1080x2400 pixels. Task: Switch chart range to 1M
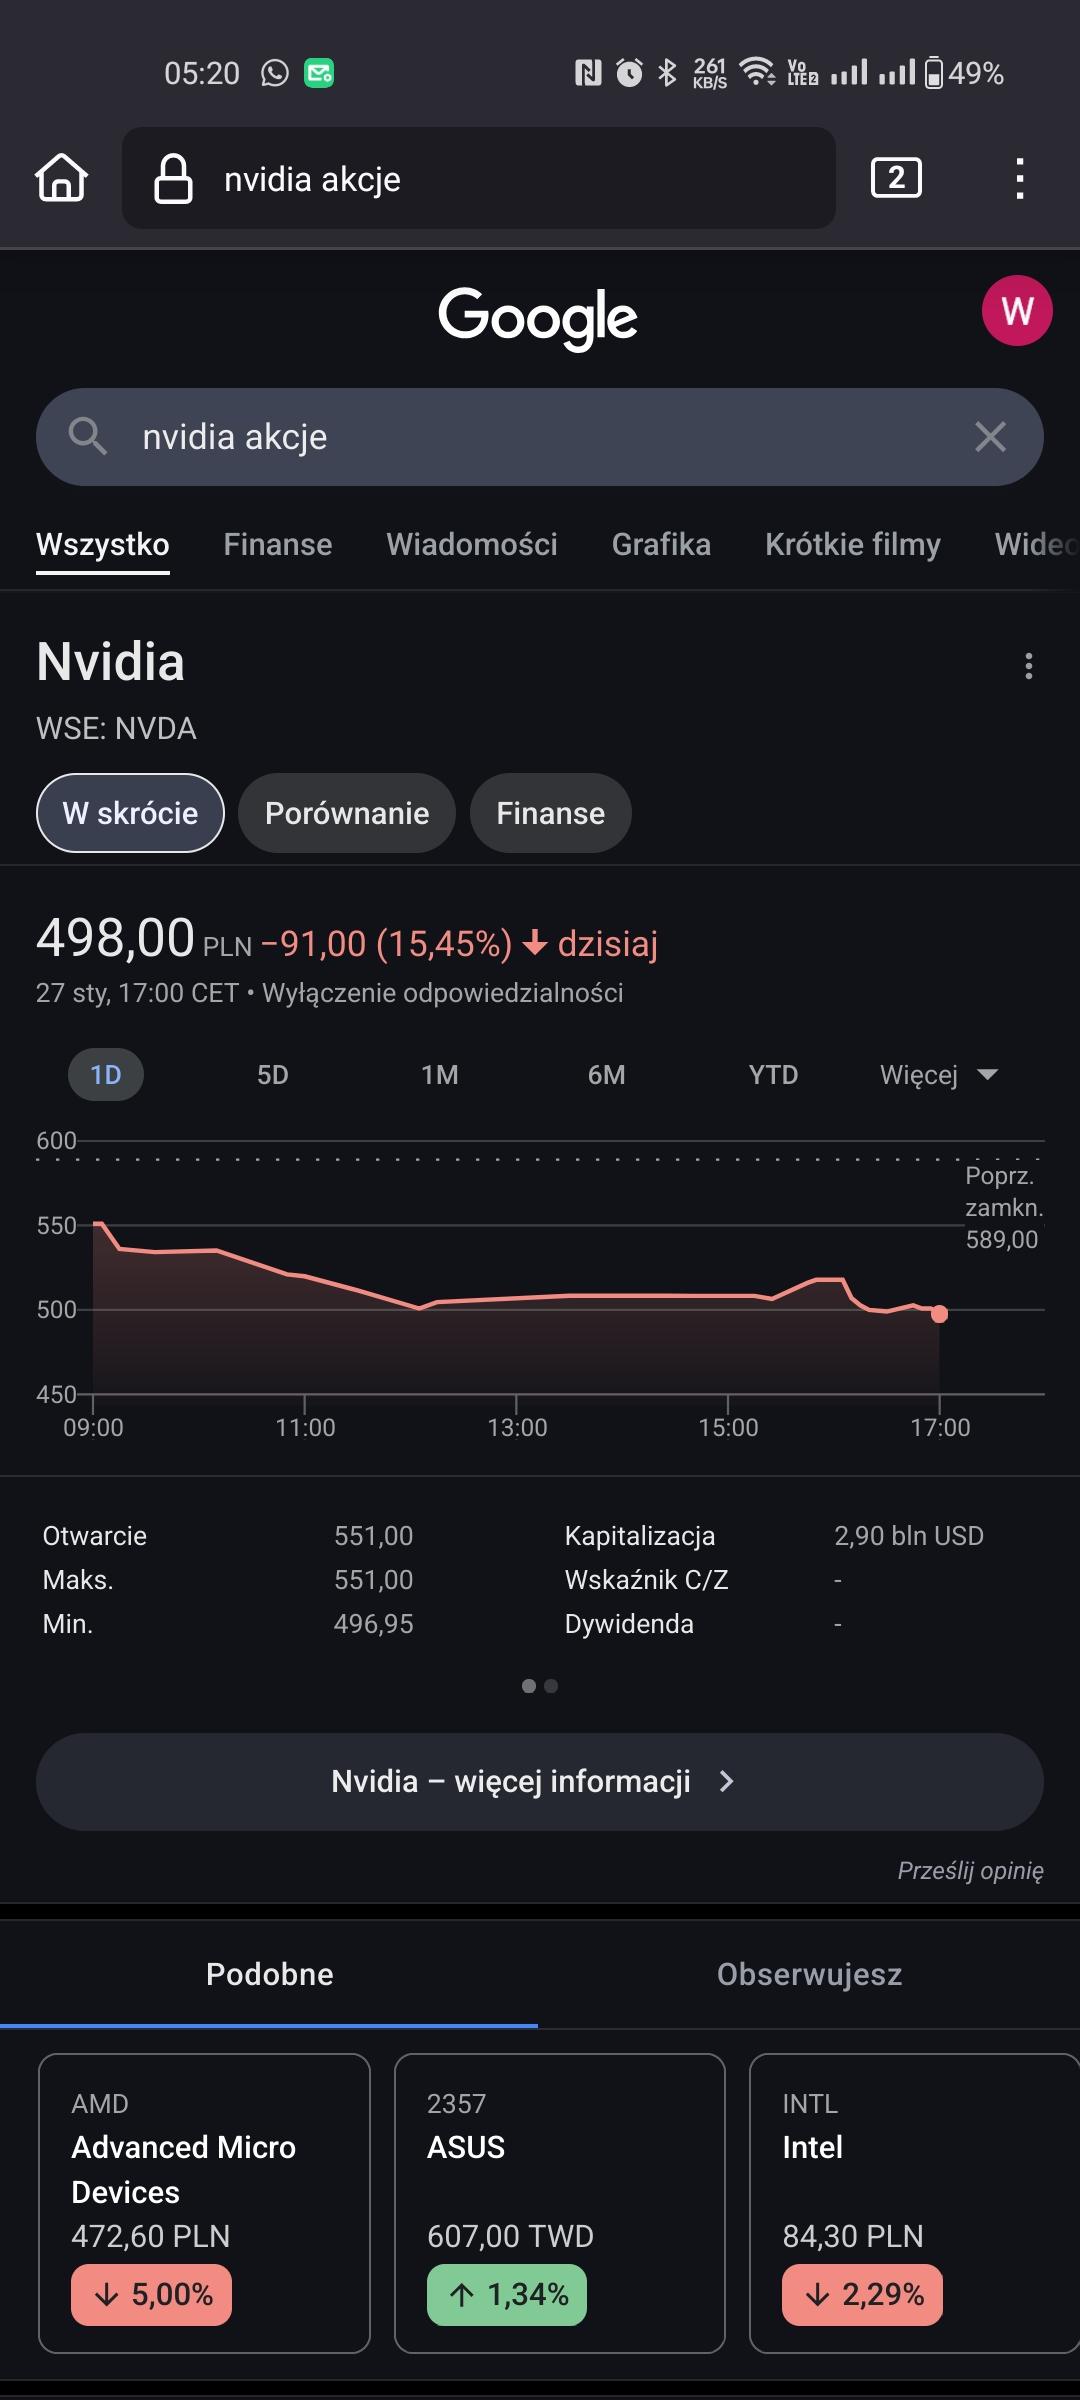pyautogui.click(x=439, y=1075)
